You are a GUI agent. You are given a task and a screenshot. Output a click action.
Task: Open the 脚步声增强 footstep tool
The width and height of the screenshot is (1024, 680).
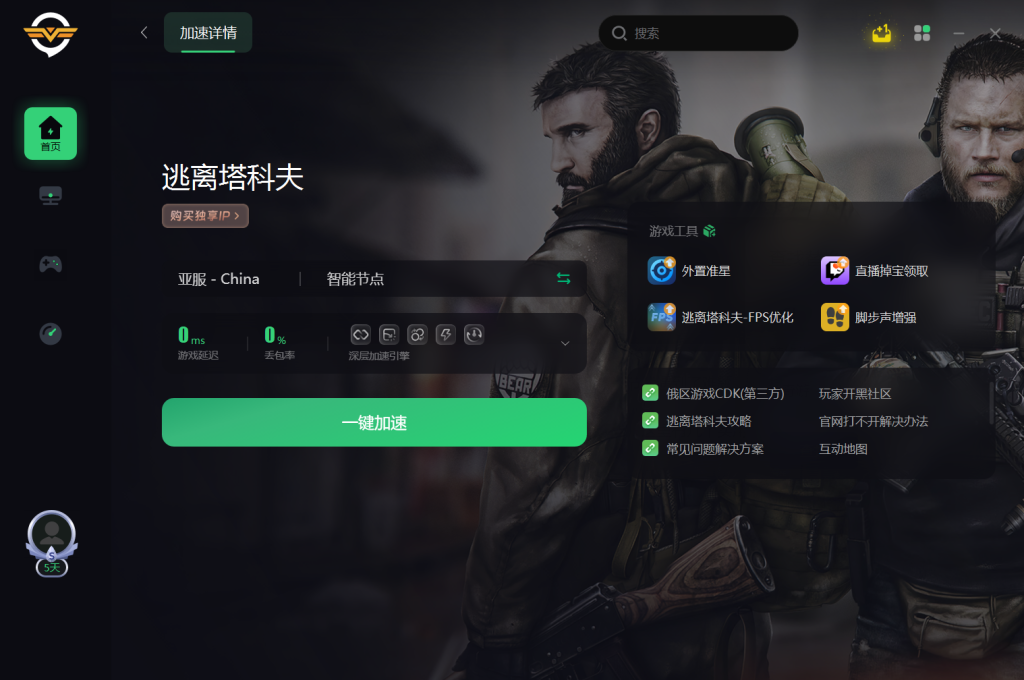869,317
